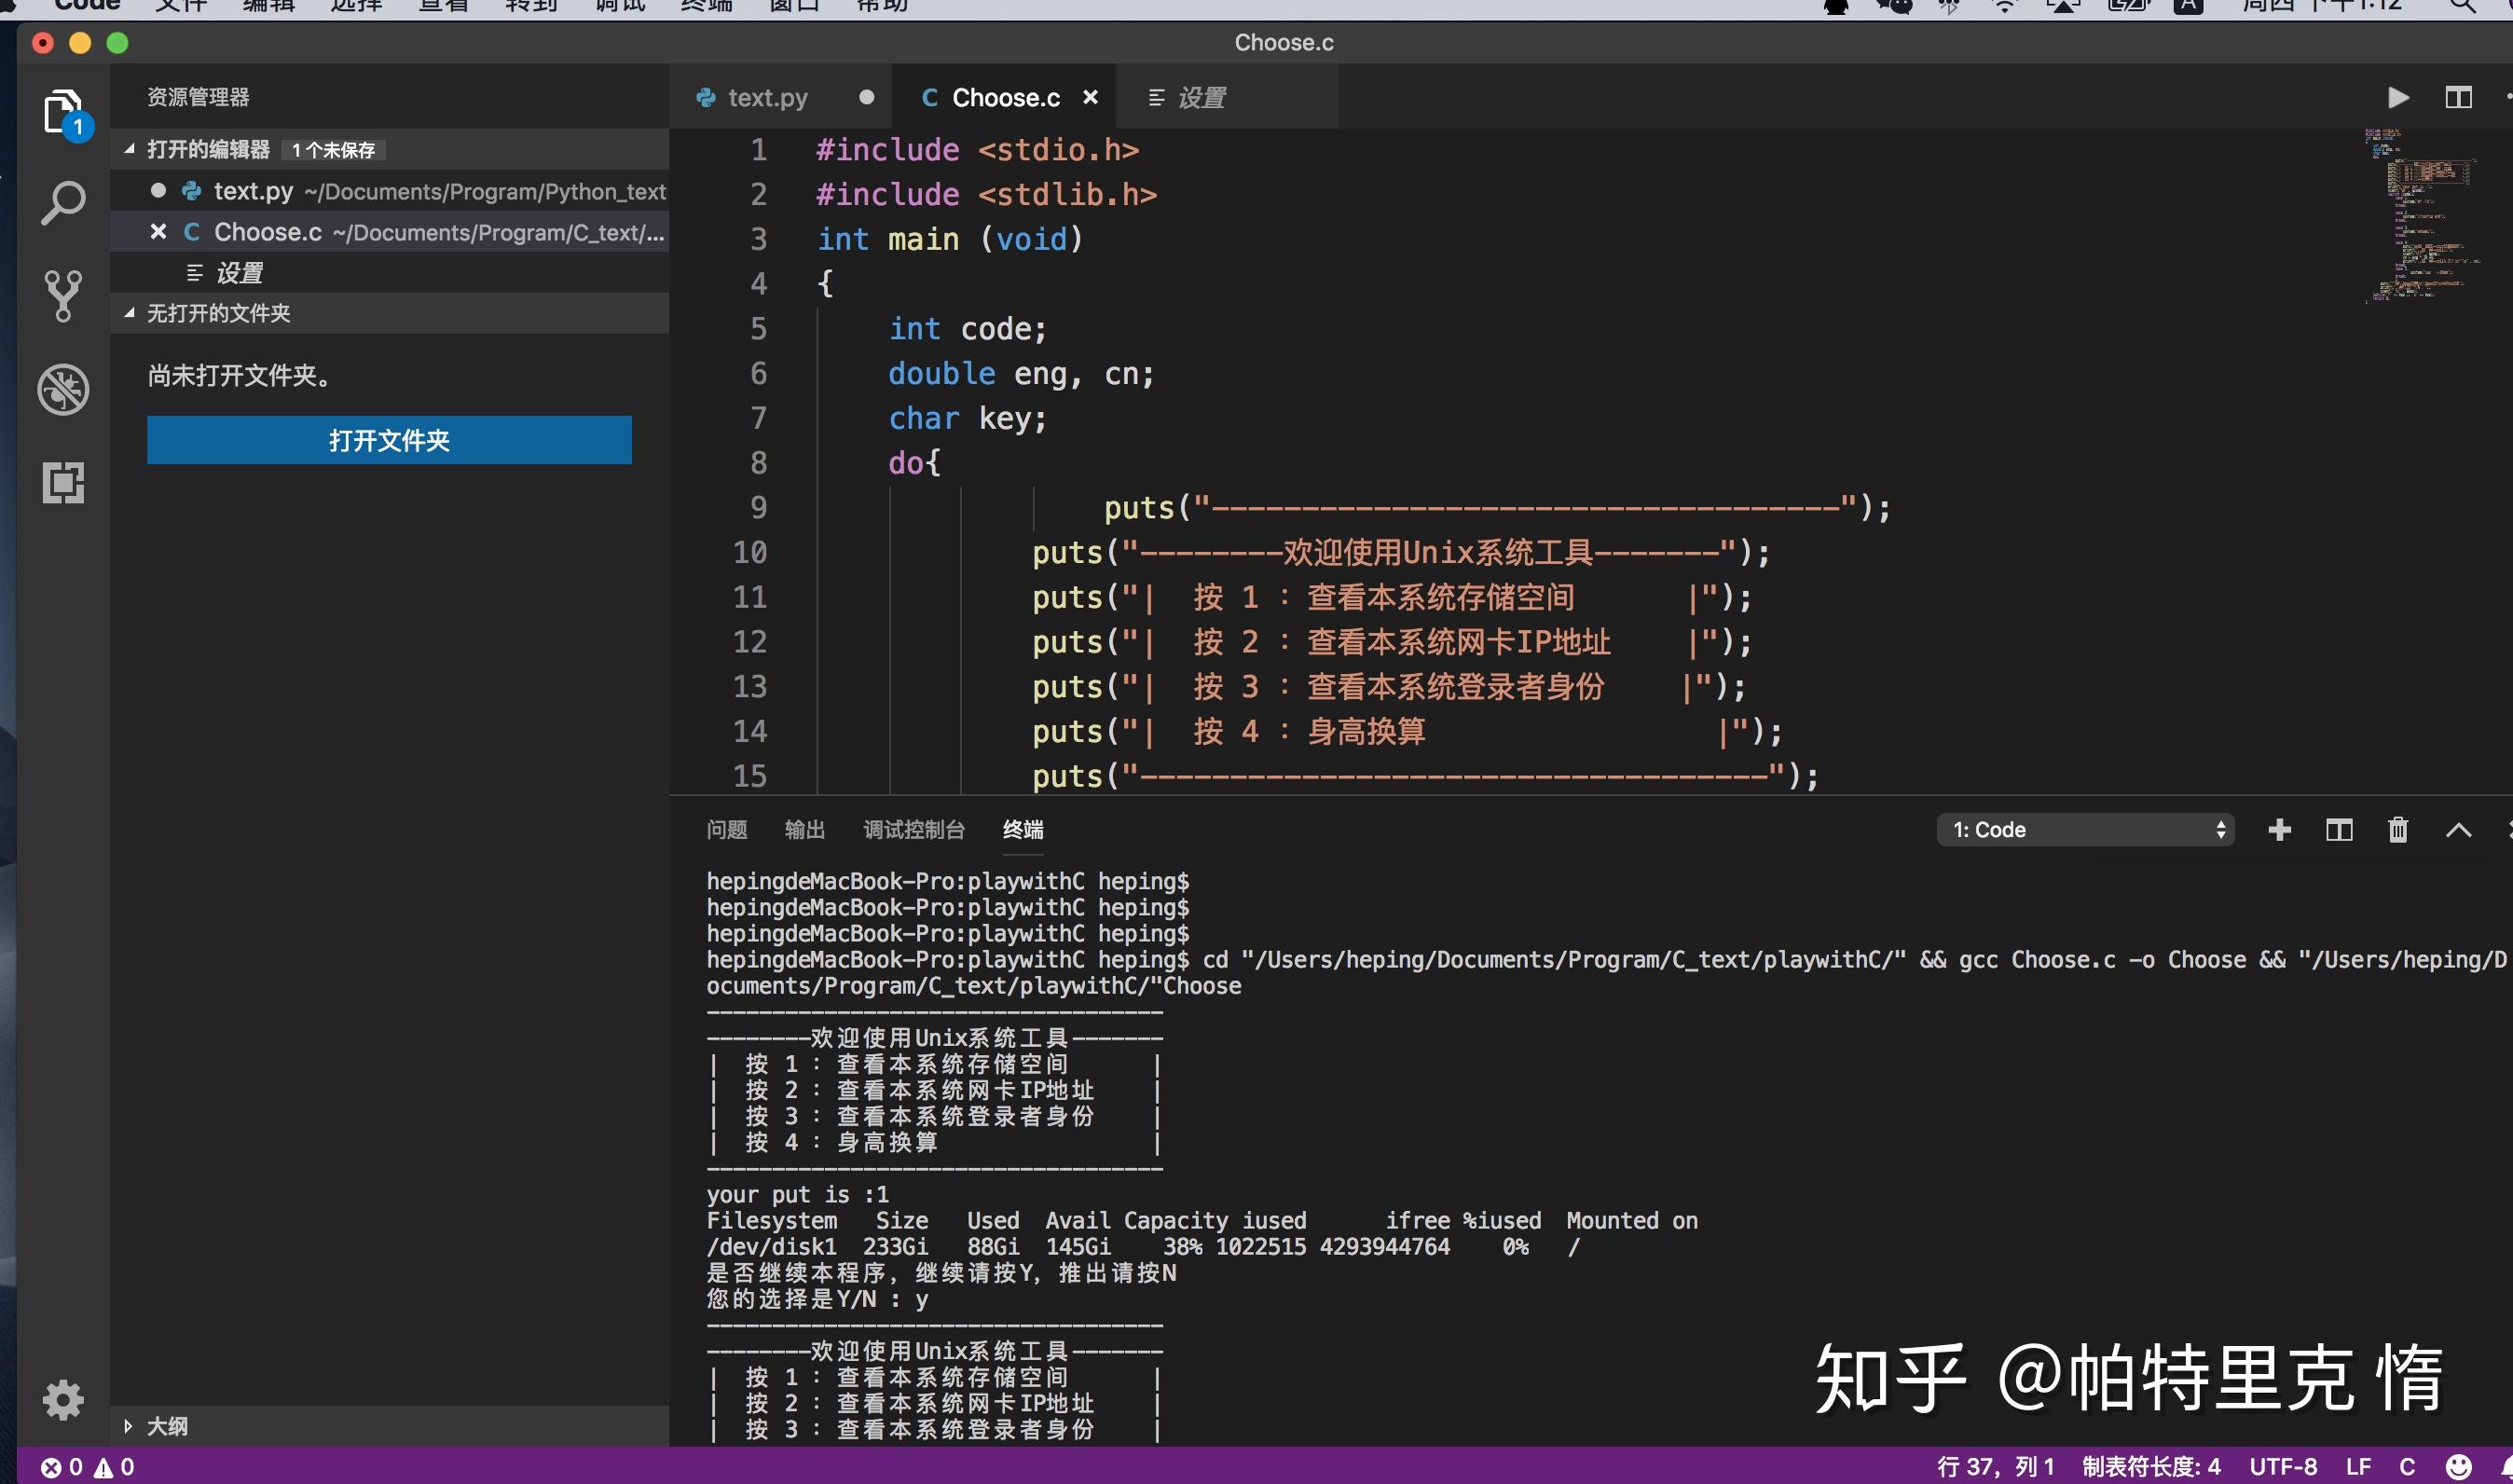Click the code minimap preview
This screenshot has height=1484, width=2513.
(2420, 215)
